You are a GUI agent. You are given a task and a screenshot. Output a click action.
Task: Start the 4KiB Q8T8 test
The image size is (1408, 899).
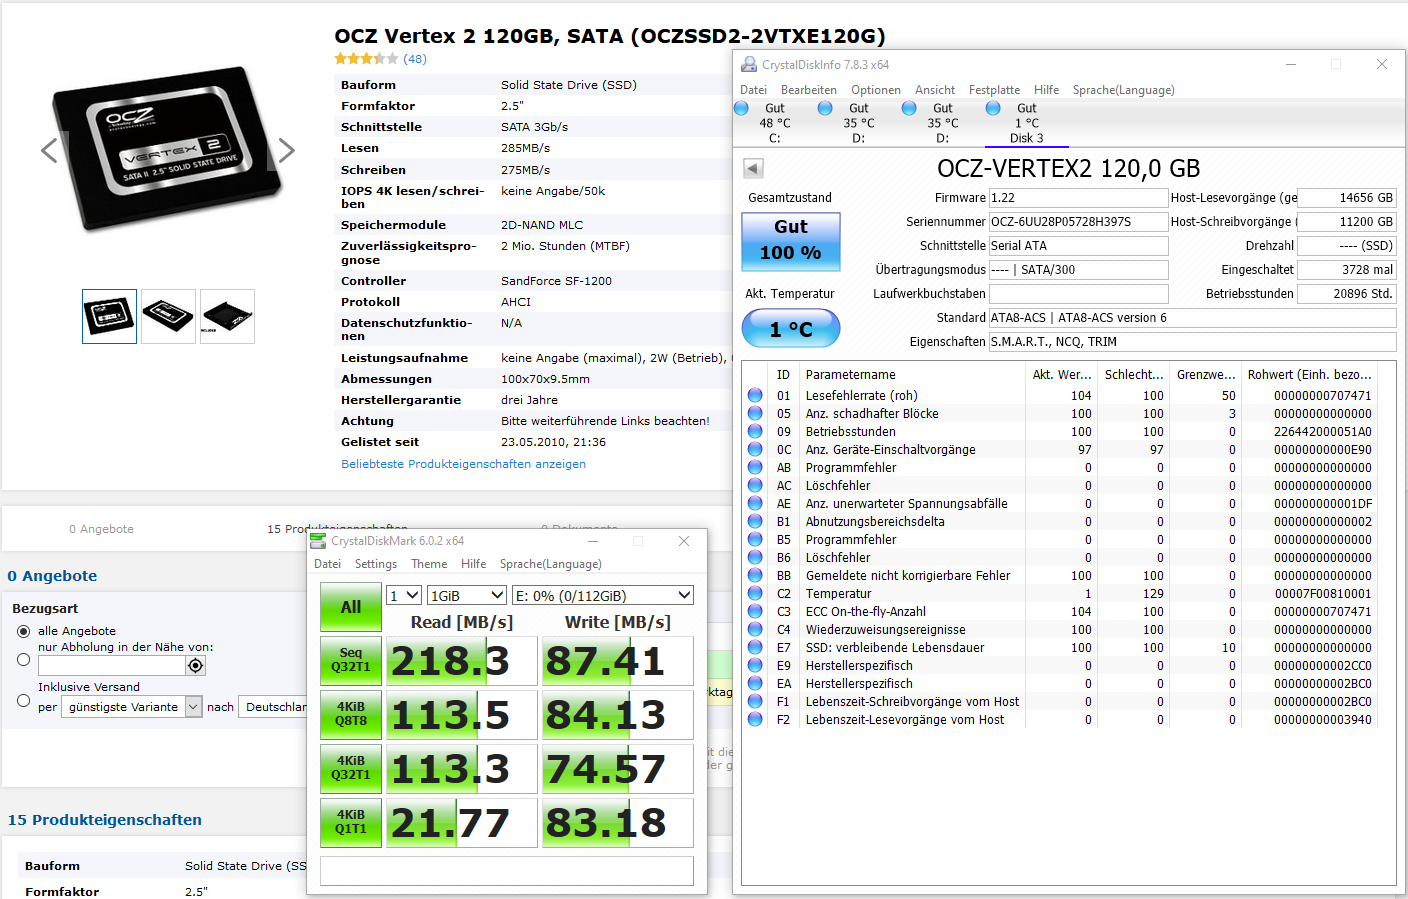[351, 714]
